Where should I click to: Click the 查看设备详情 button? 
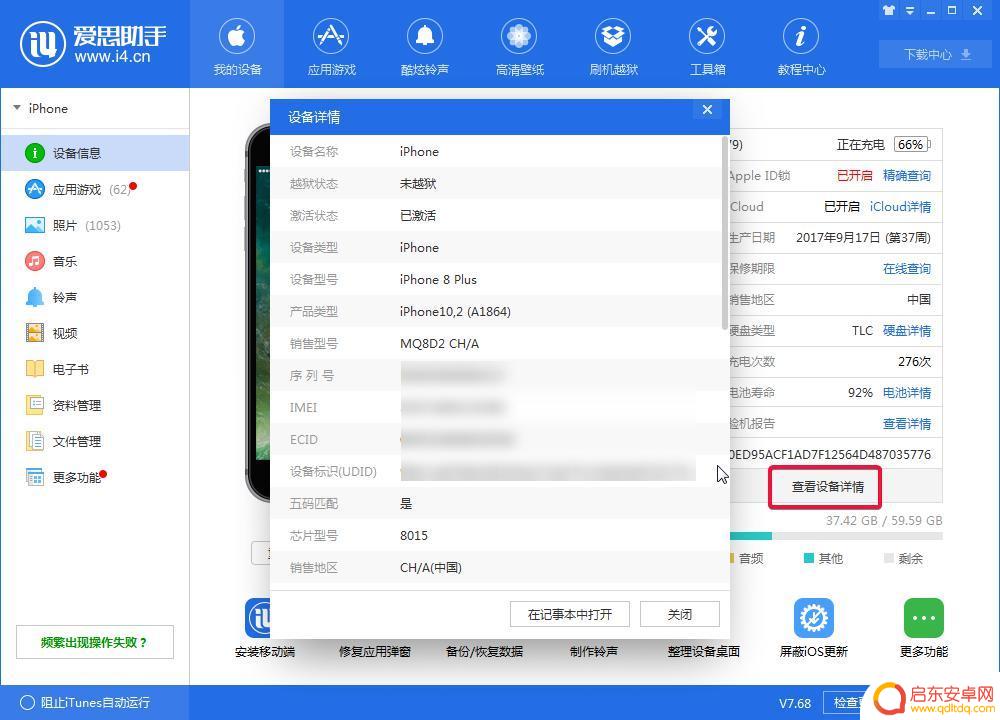pos(827,487)
